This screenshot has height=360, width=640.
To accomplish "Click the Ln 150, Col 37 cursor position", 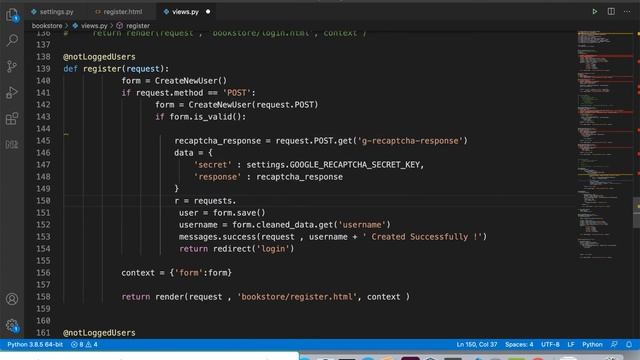I will 477,344.
